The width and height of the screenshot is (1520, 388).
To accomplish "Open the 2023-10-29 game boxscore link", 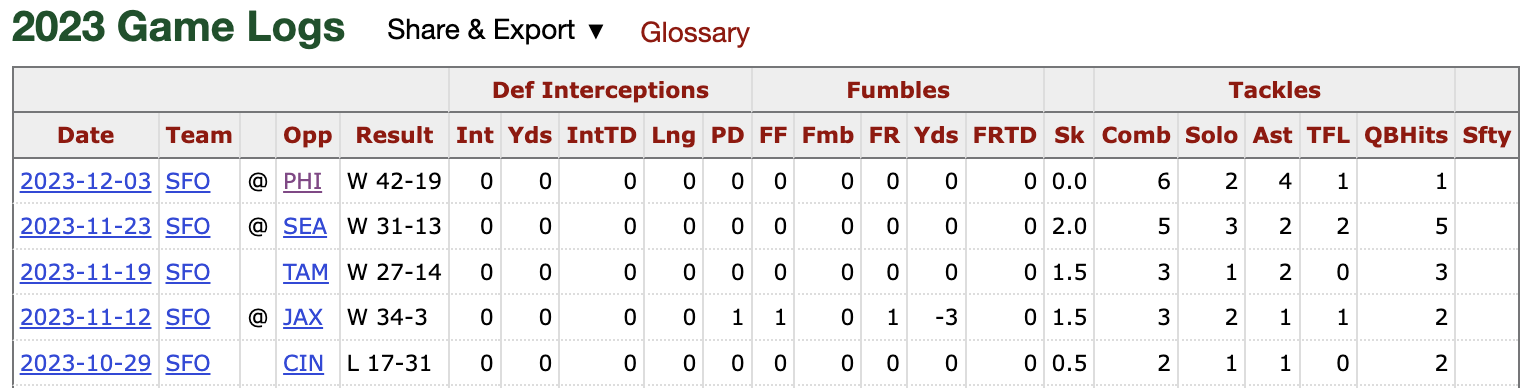I will [85, 363].
